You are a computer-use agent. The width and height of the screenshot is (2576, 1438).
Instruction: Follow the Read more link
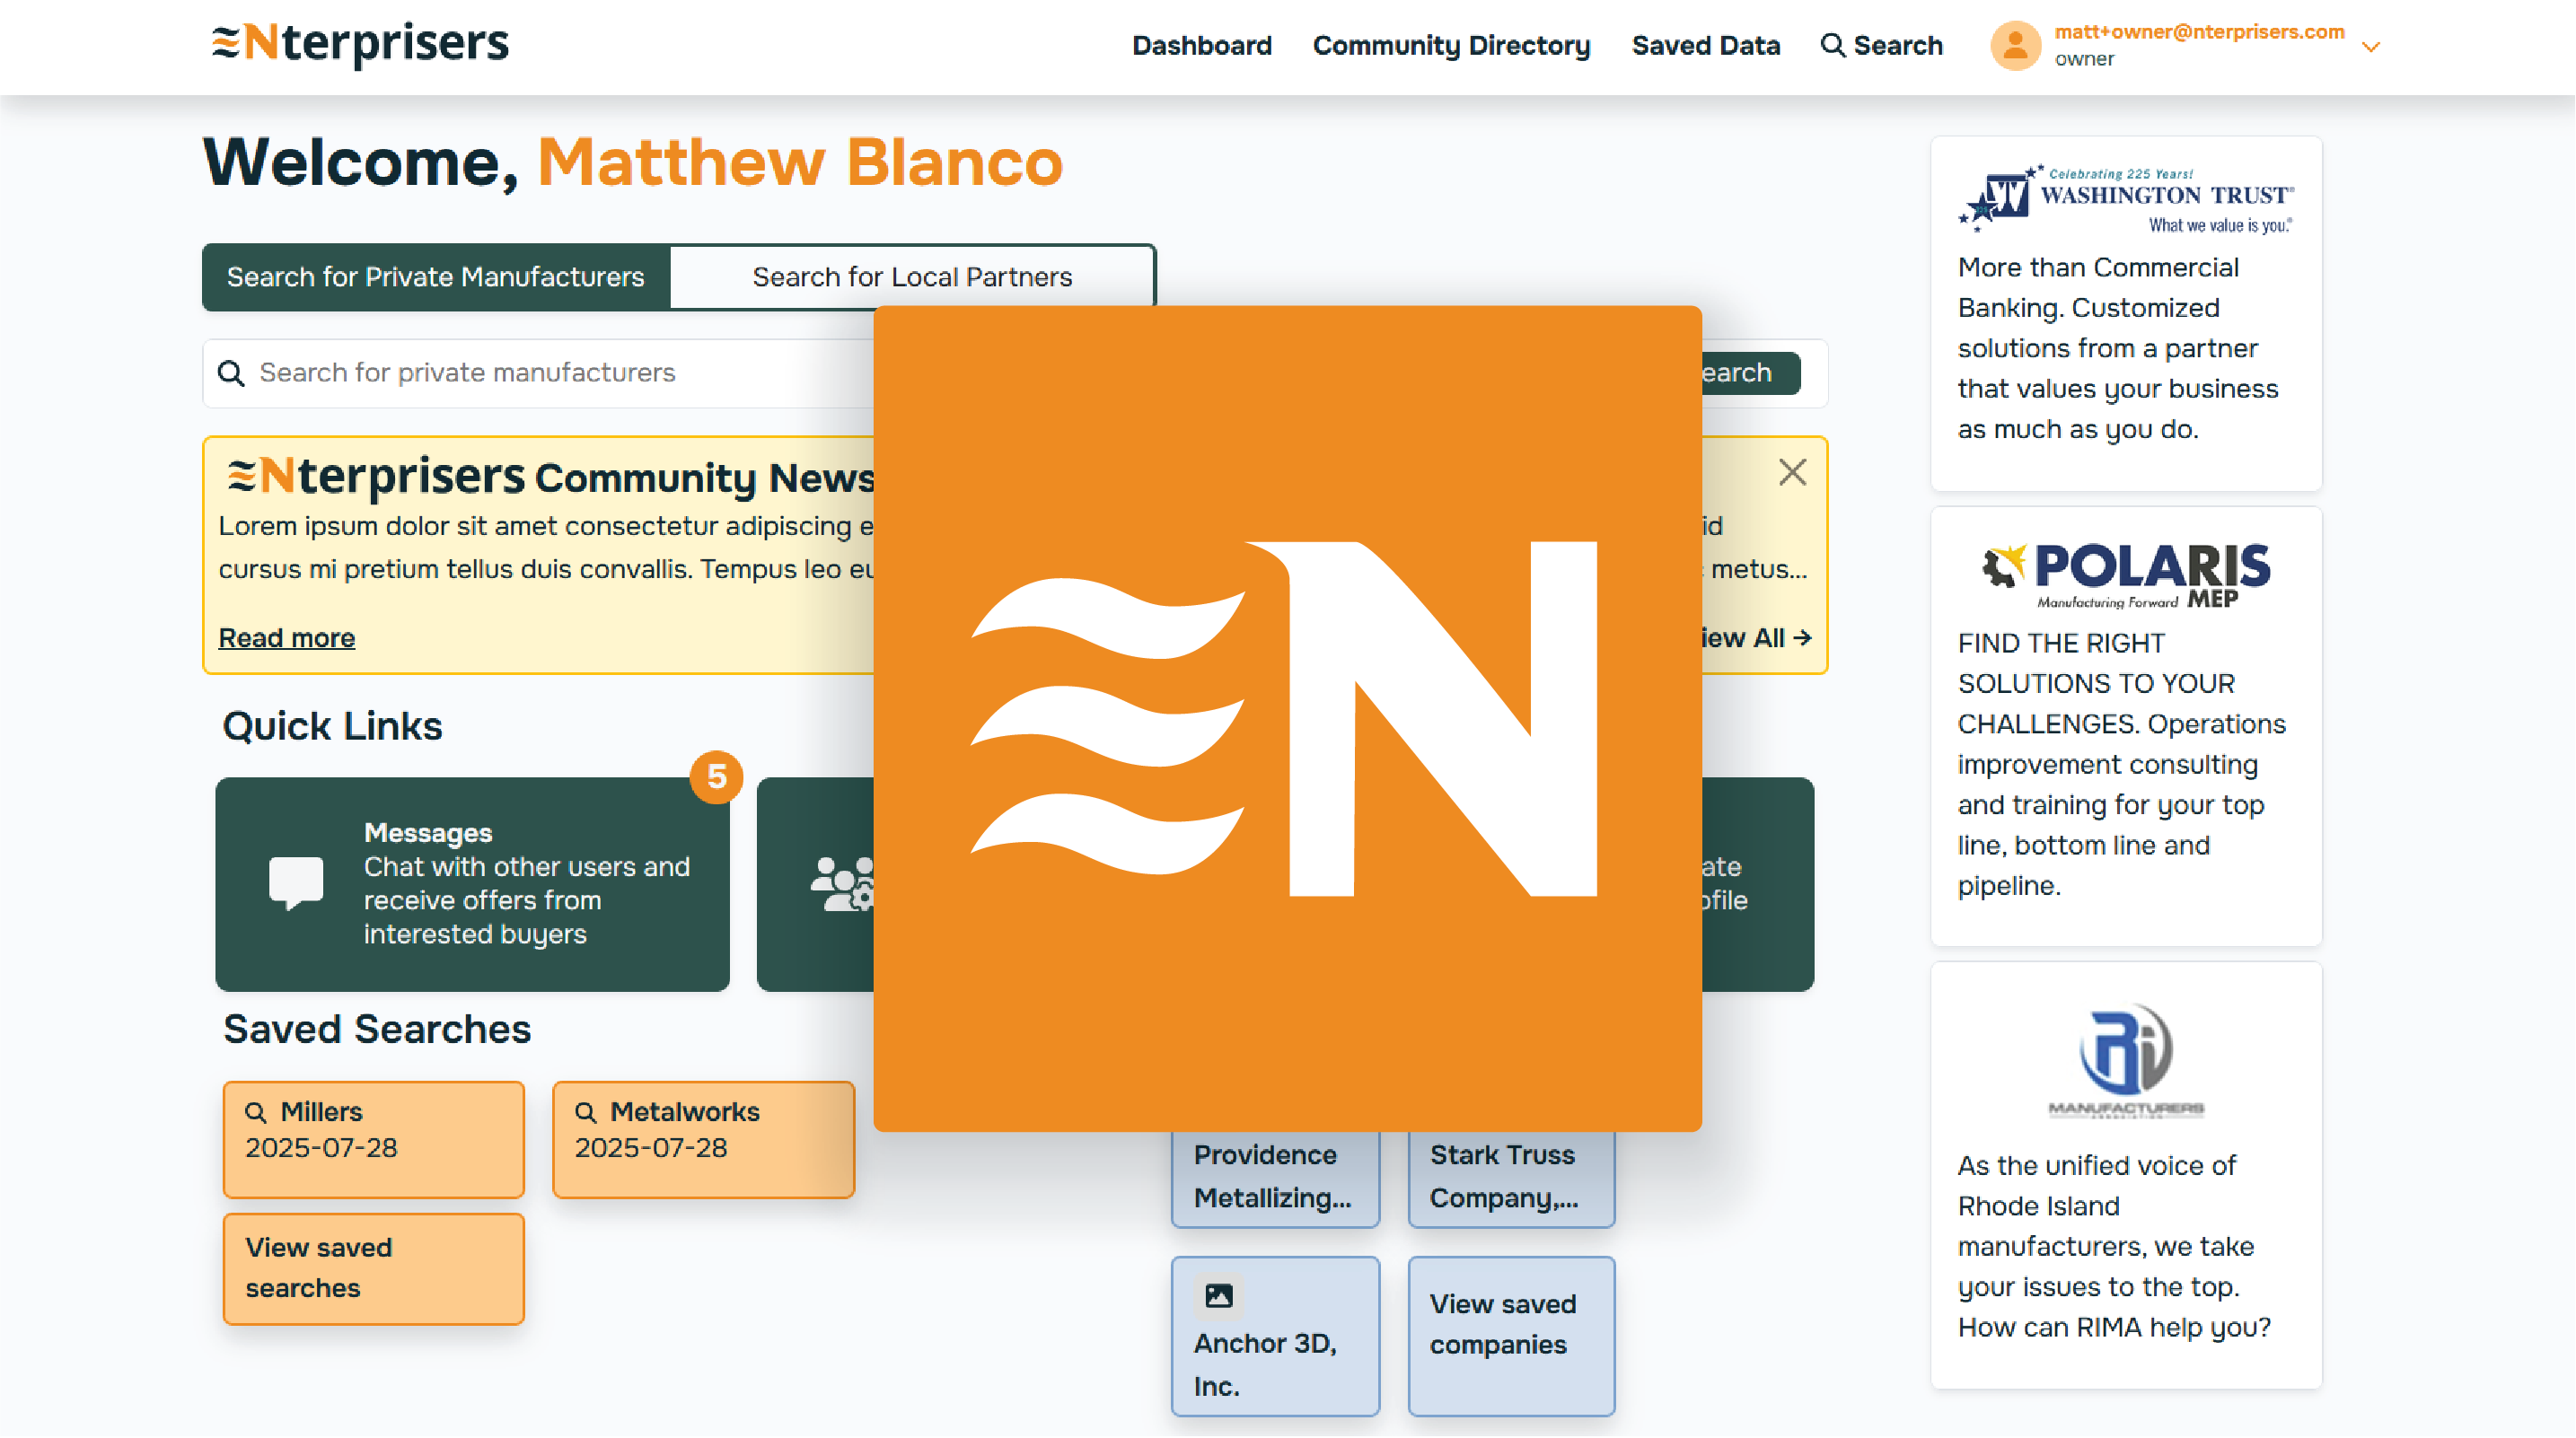point(287,638)
